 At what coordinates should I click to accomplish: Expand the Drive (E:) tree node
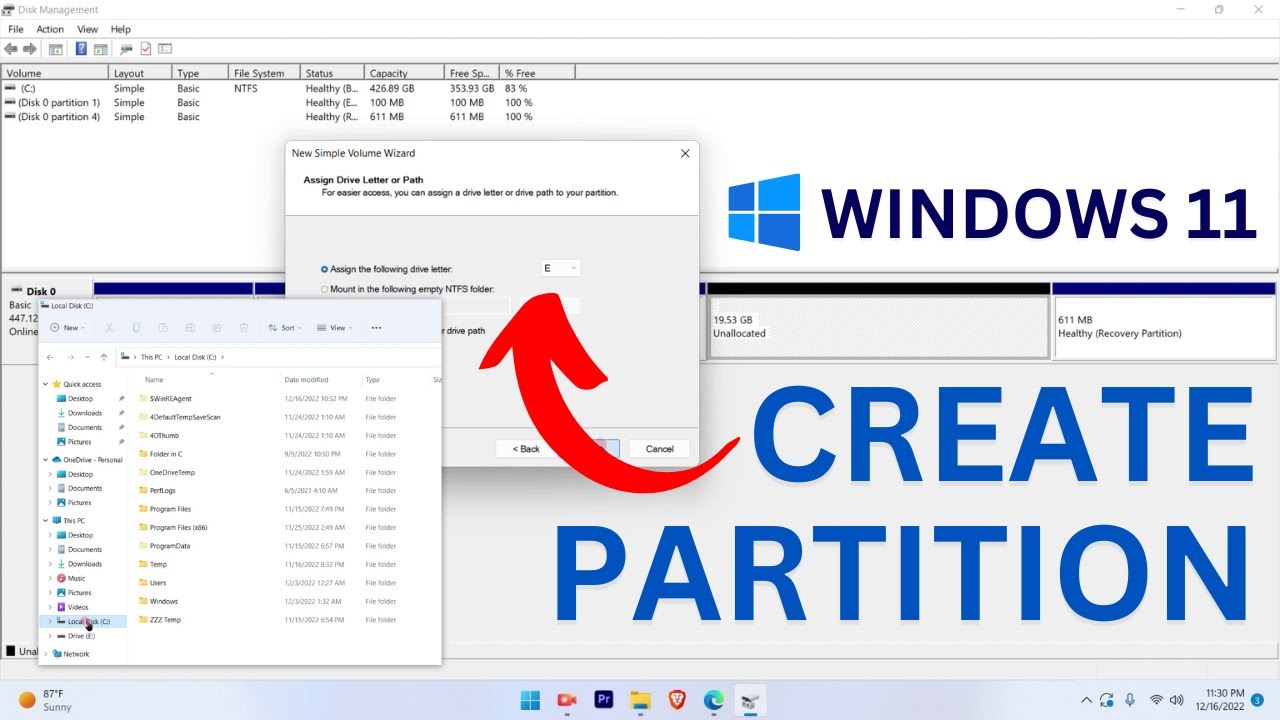click(51, 636)
